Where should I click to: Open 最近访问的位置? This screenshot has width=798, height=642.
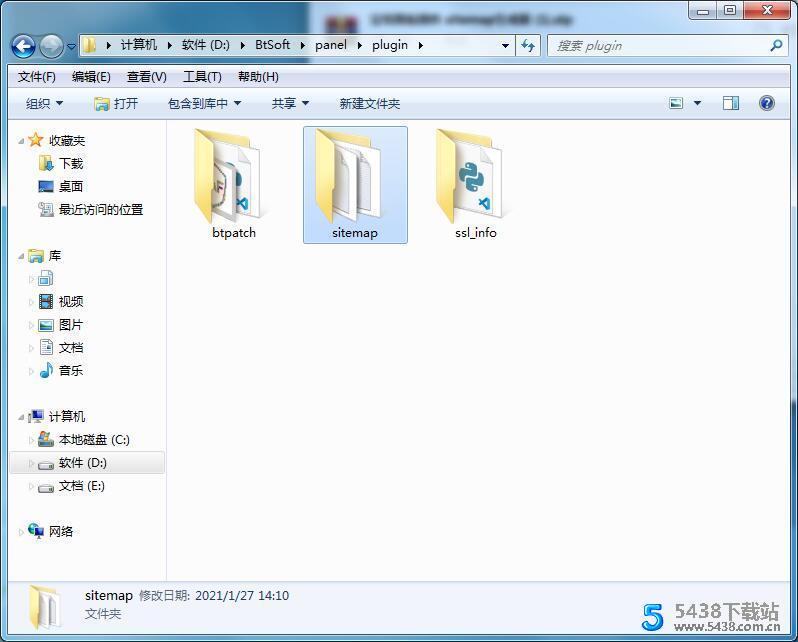coord(101,209)
